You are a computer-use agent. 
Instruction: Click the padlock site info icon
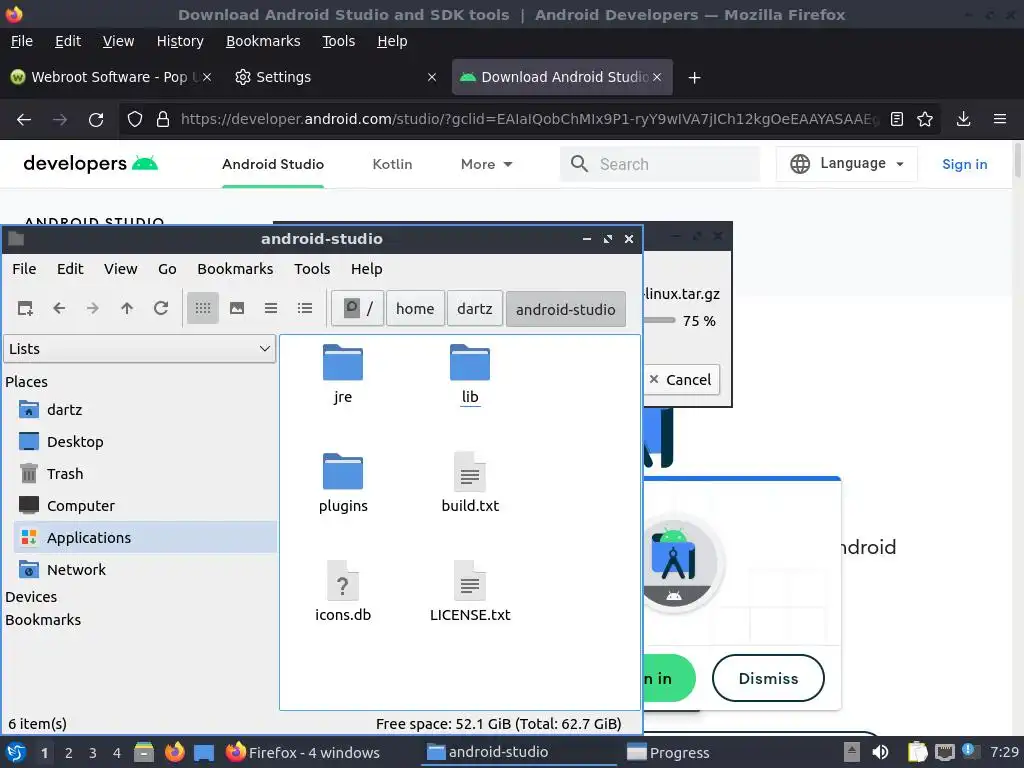[x=163, y=120]
